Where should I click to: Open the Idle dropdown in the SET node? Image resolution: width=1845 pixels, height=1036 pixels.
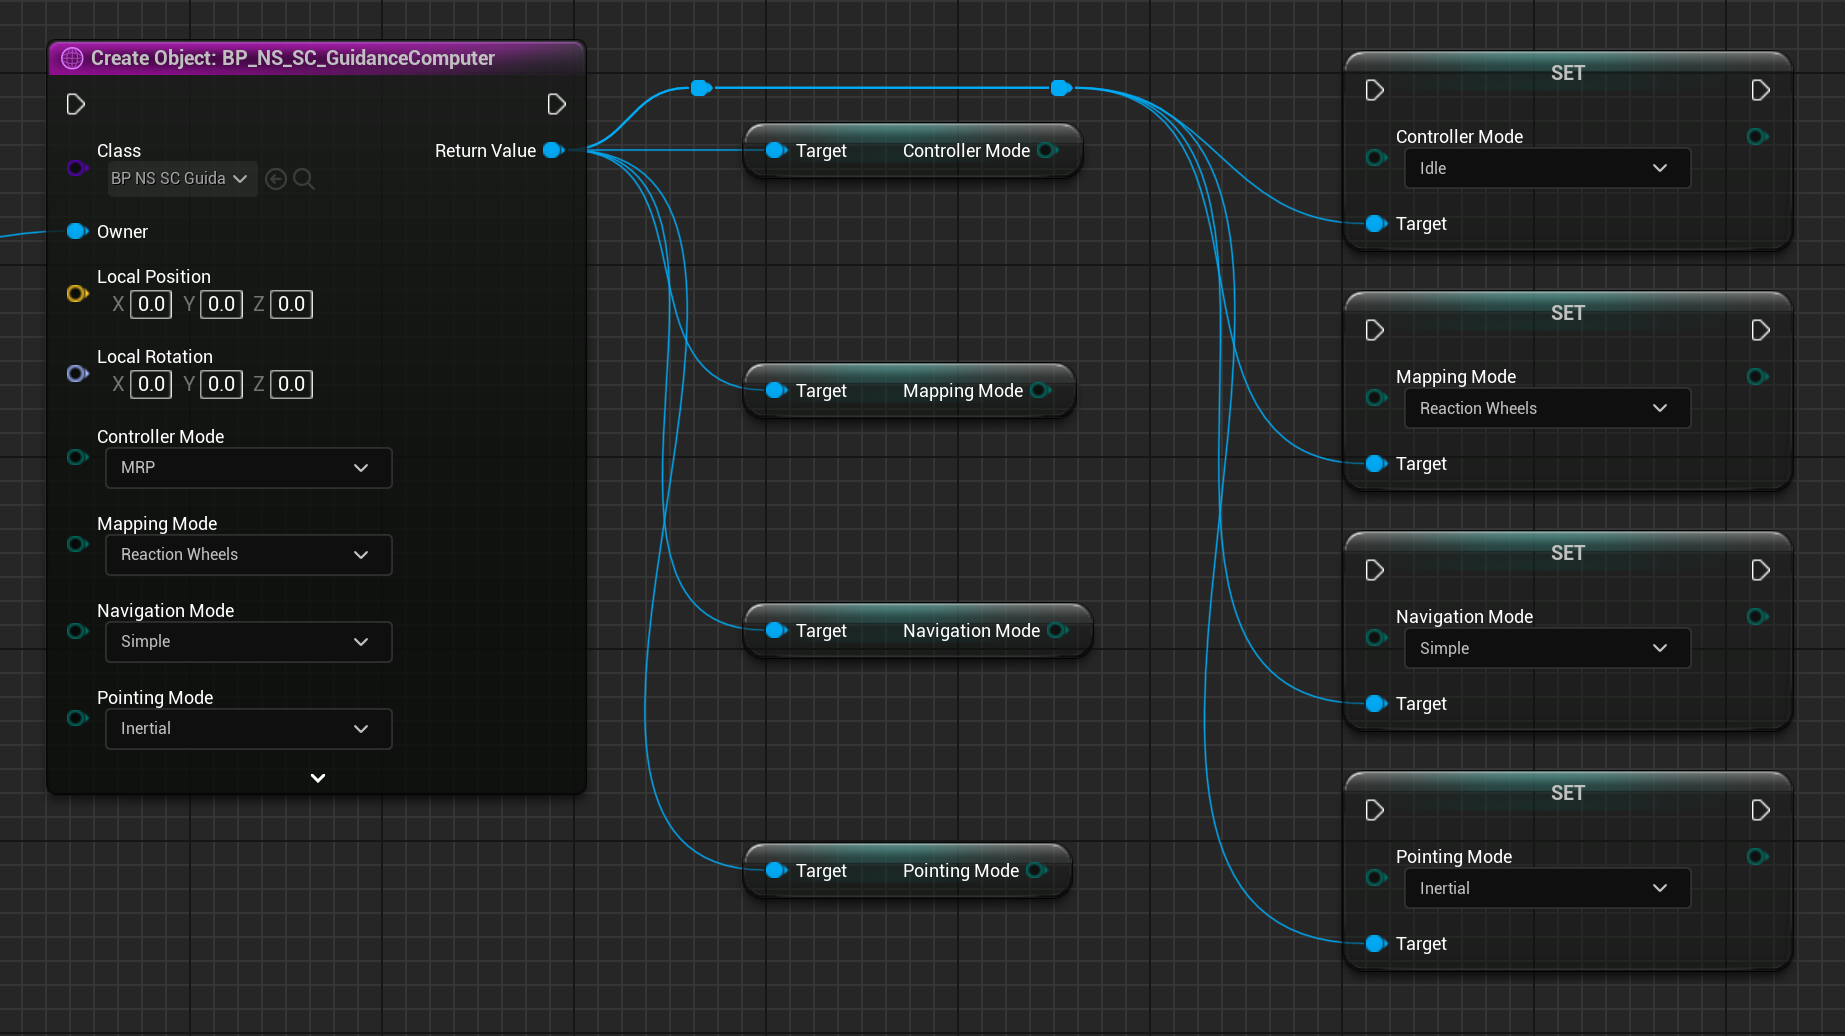1546,168
